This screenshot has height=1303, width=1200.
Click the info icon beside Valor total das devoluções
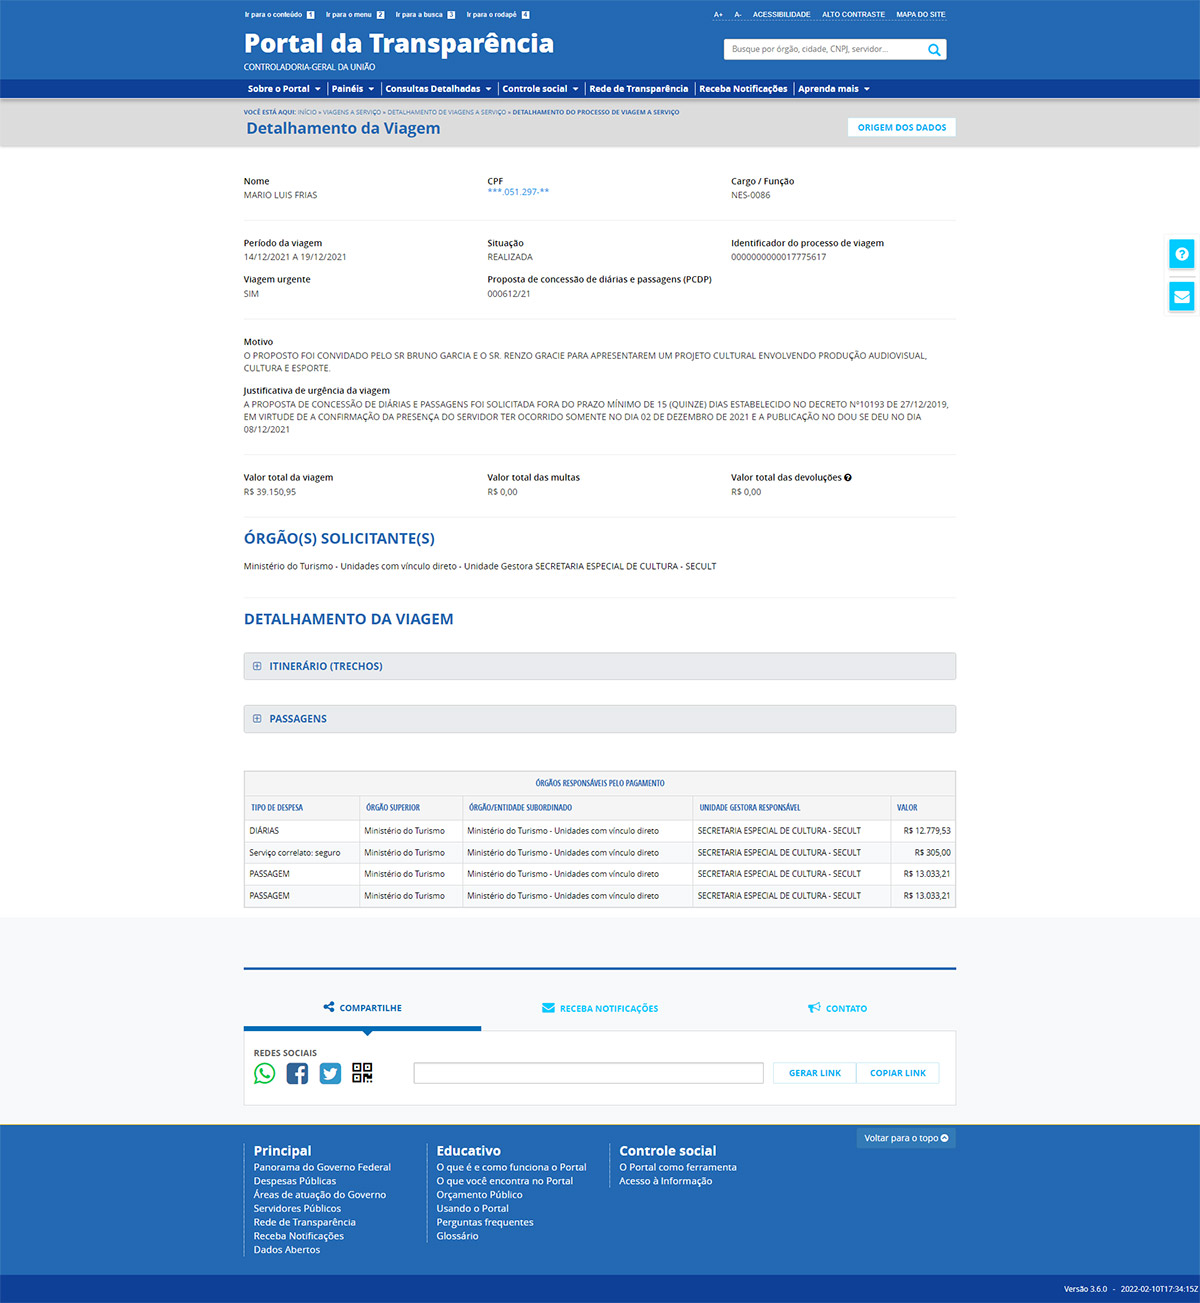point(848,478)
